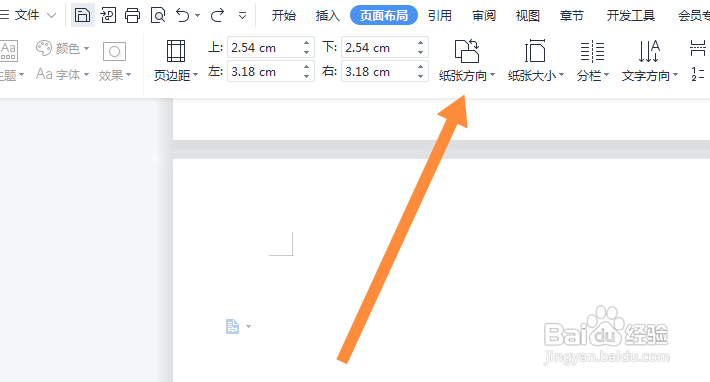Click the line numbers icon in ribbon
Screen dimensions: 710x382
[x=698, y=74]
